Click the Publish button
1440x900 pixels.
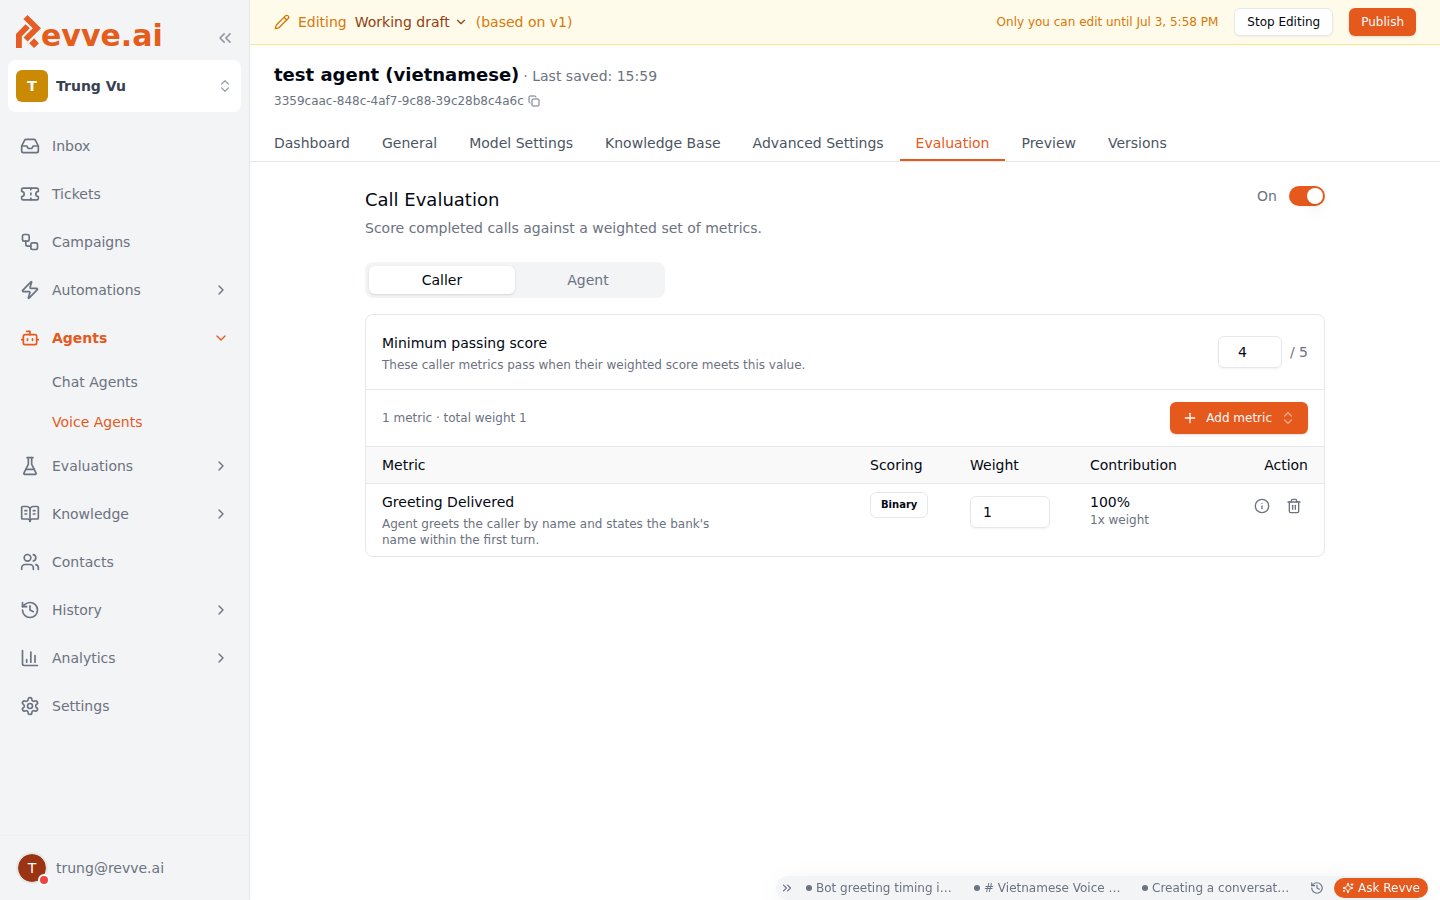1382,22
